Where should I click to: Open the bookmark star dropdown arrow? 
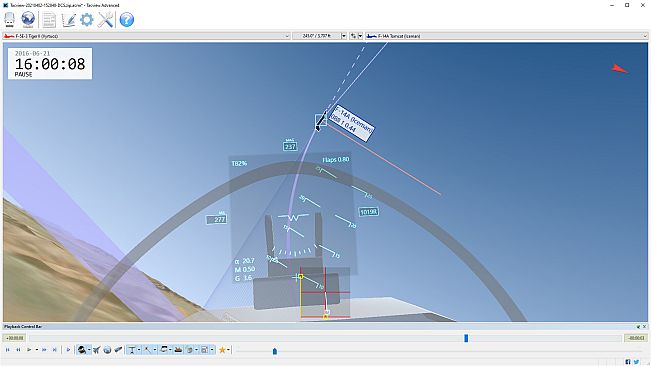(228, 350)
